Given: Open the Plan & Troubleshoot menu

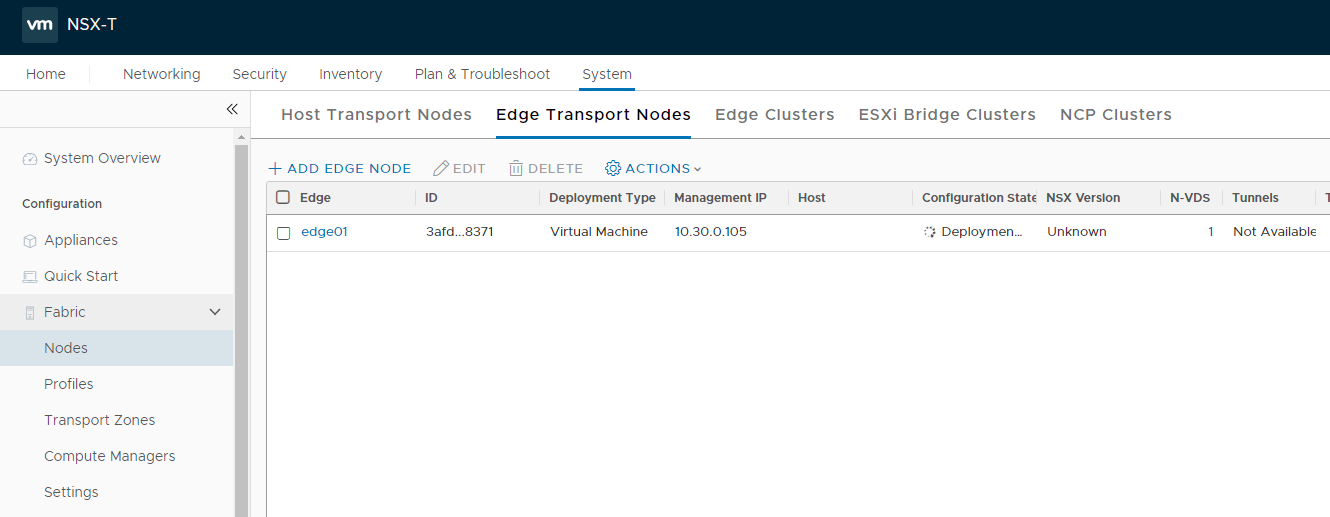Looking at the screenshot, I should 483,74.
